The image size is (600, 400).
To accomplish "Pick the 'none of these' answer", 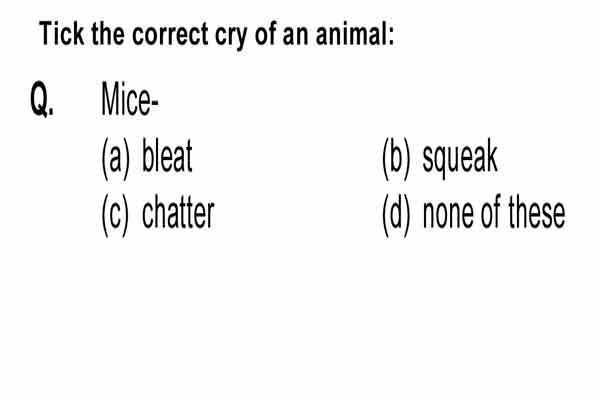I will click(474, 214).
